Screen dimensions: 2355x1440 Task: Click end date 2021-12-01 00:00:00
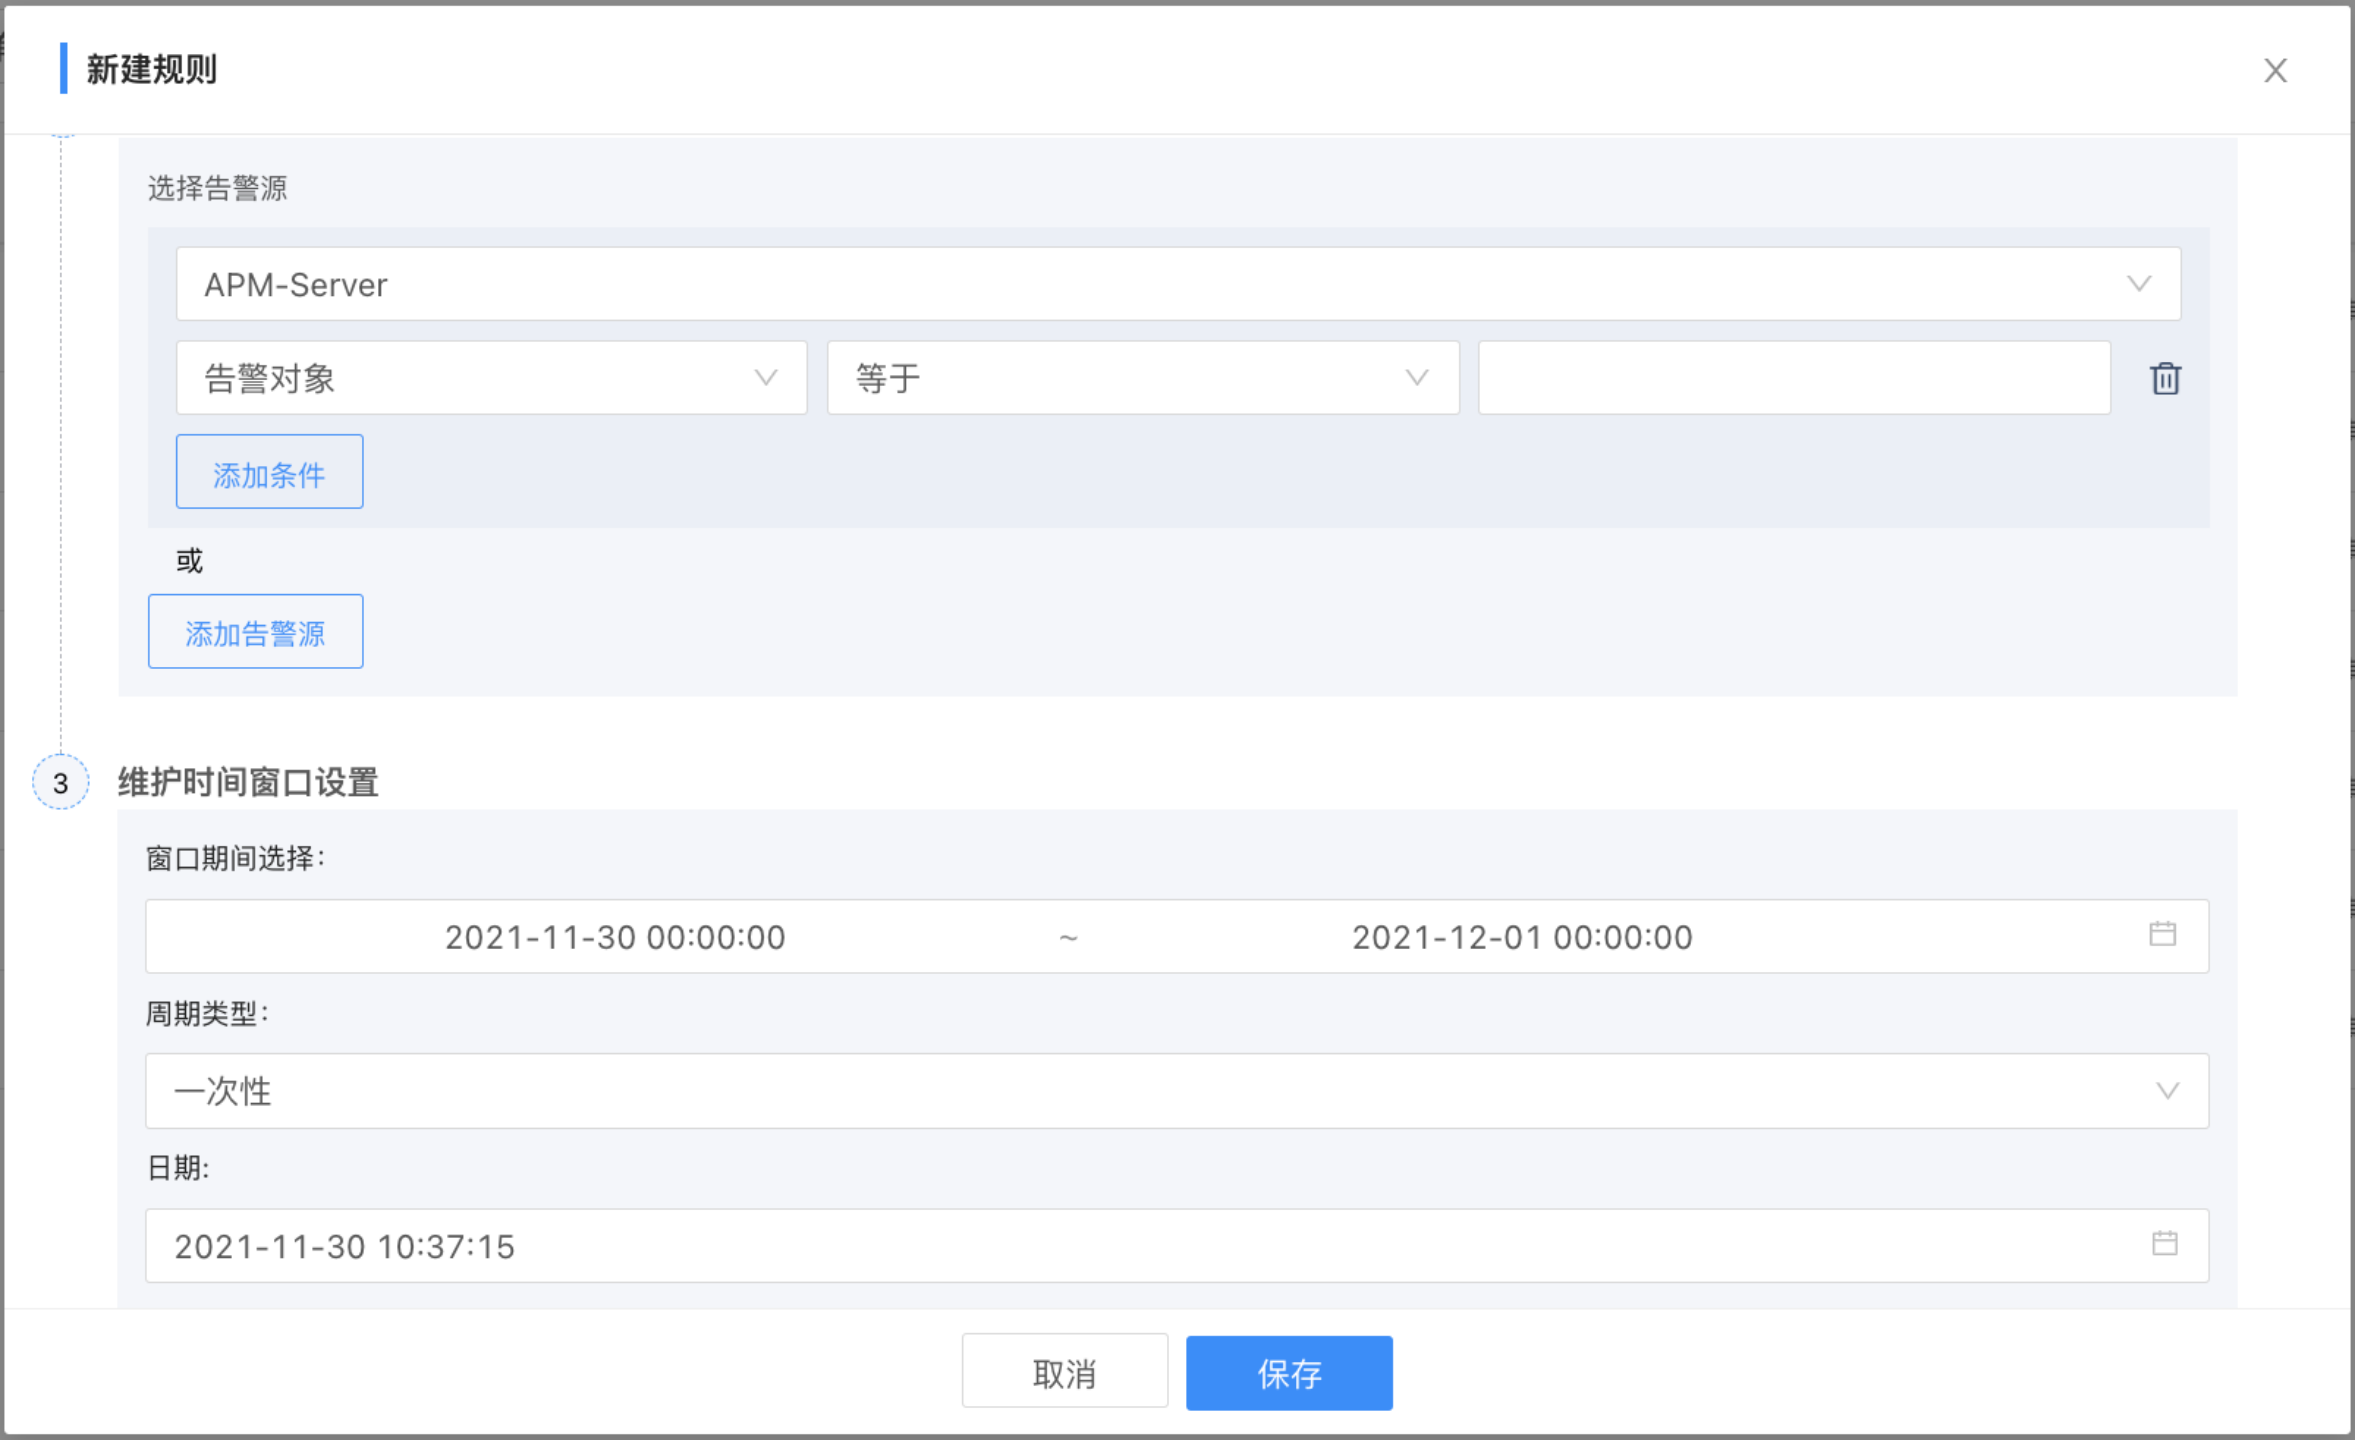tap(1521, 937)
